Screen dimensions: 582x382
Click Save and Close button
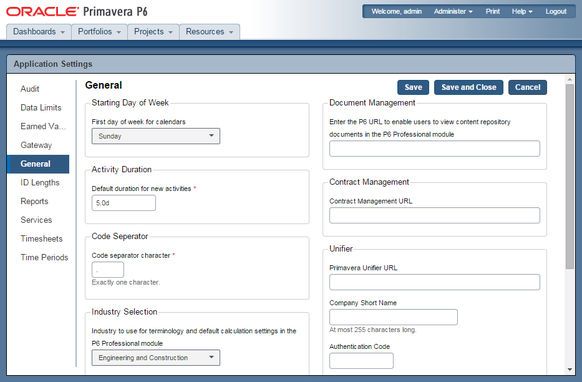(468, 87)
